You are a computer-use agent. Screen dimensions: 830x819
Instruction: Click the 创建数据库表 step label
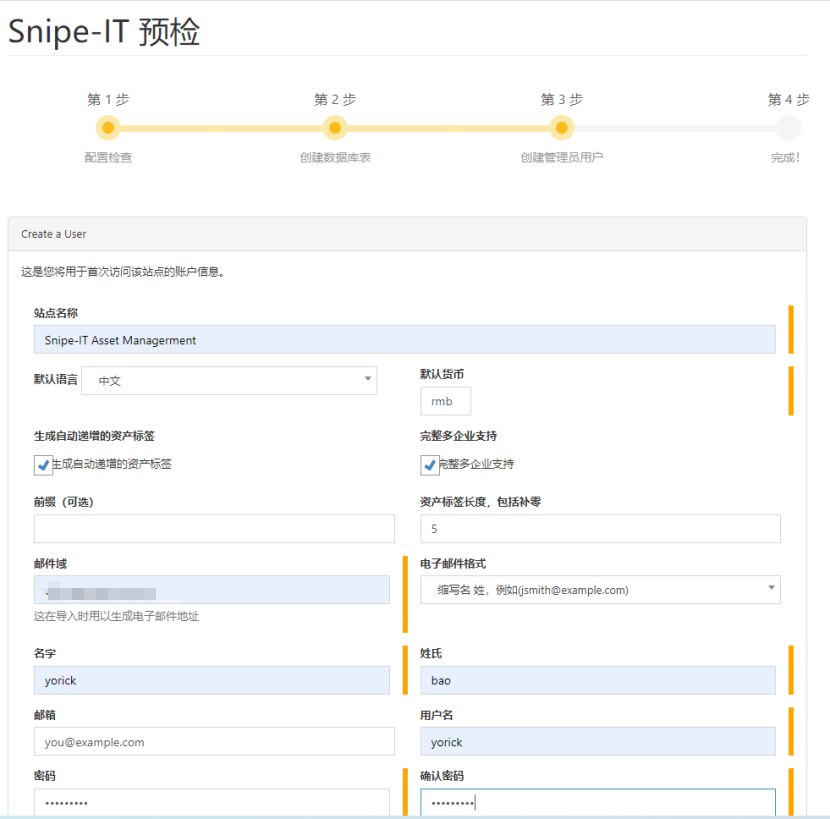click(335, 157)
